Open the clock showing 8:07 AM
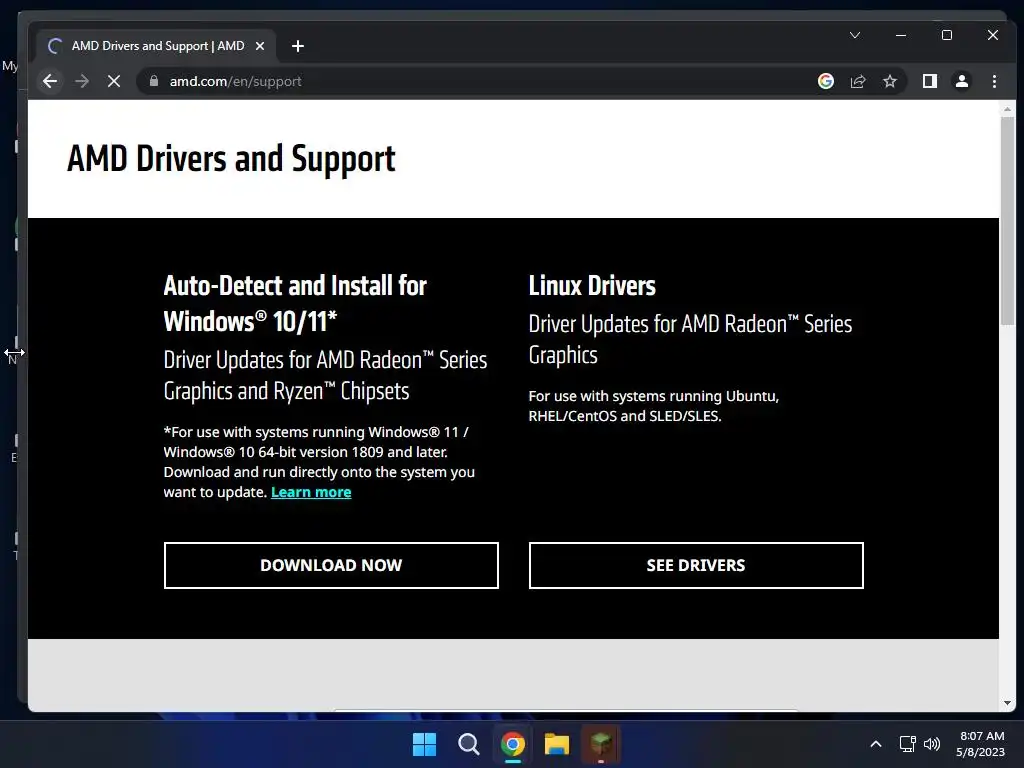Image resolution: width=1024 pixels, height=768 pixels. coord(980,744)
